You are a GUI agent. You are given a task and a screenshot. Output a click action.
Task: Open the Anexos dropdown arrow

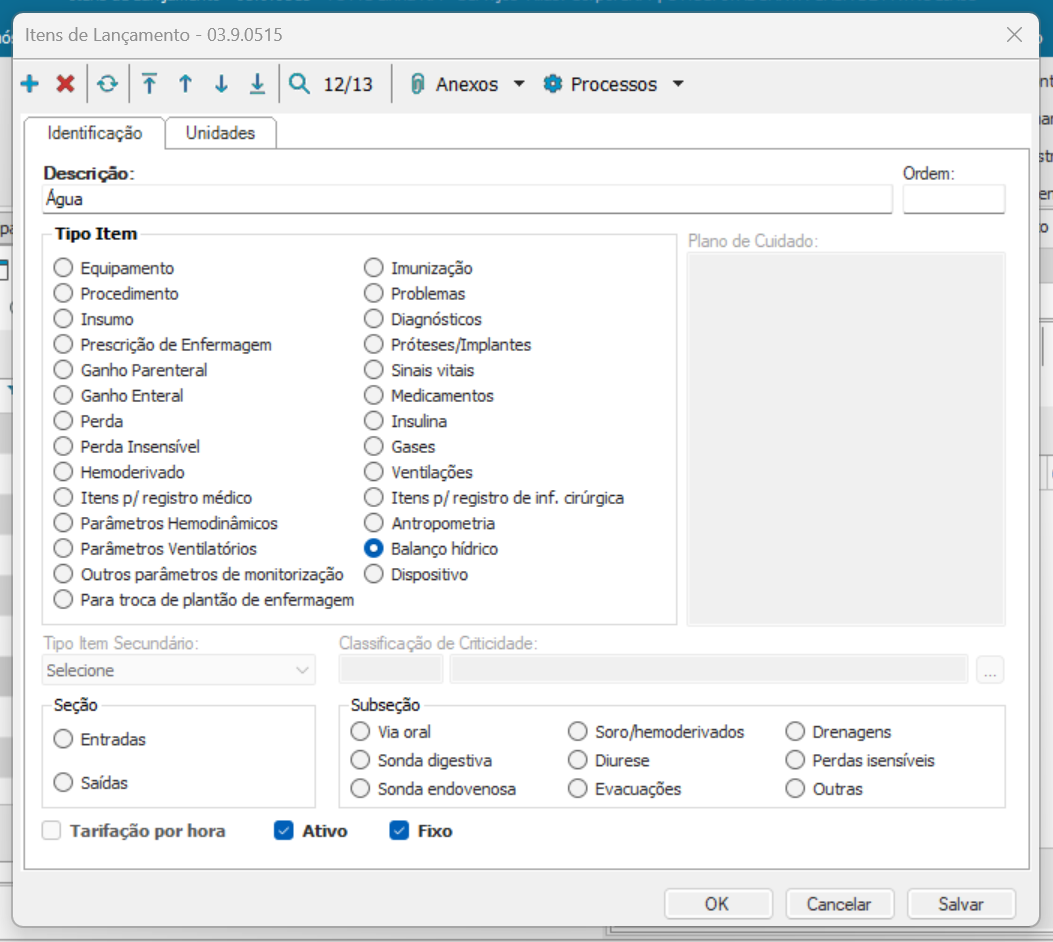518,85
